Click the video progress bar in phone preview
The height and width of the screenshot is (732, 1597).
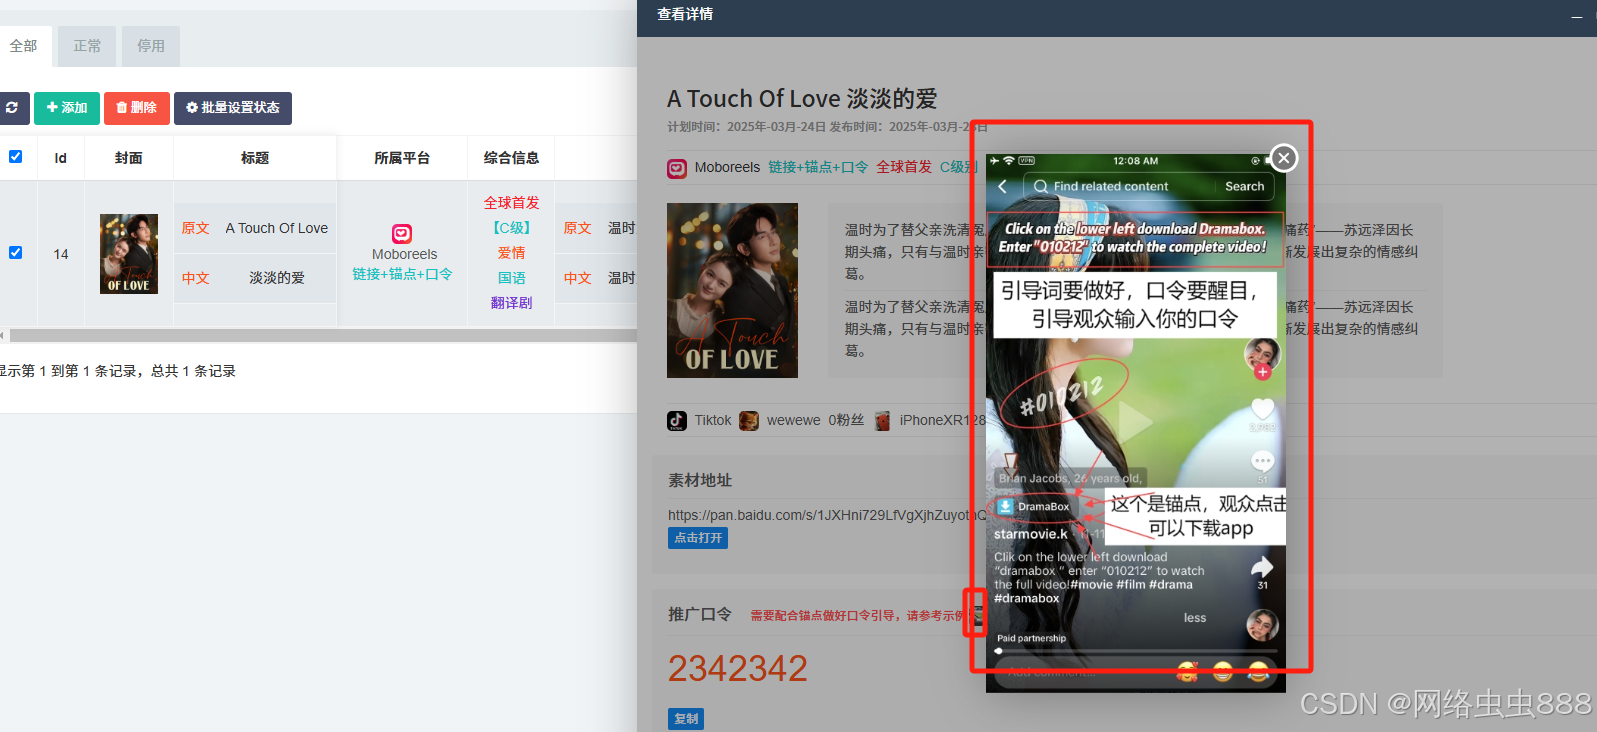point(1136,651)
